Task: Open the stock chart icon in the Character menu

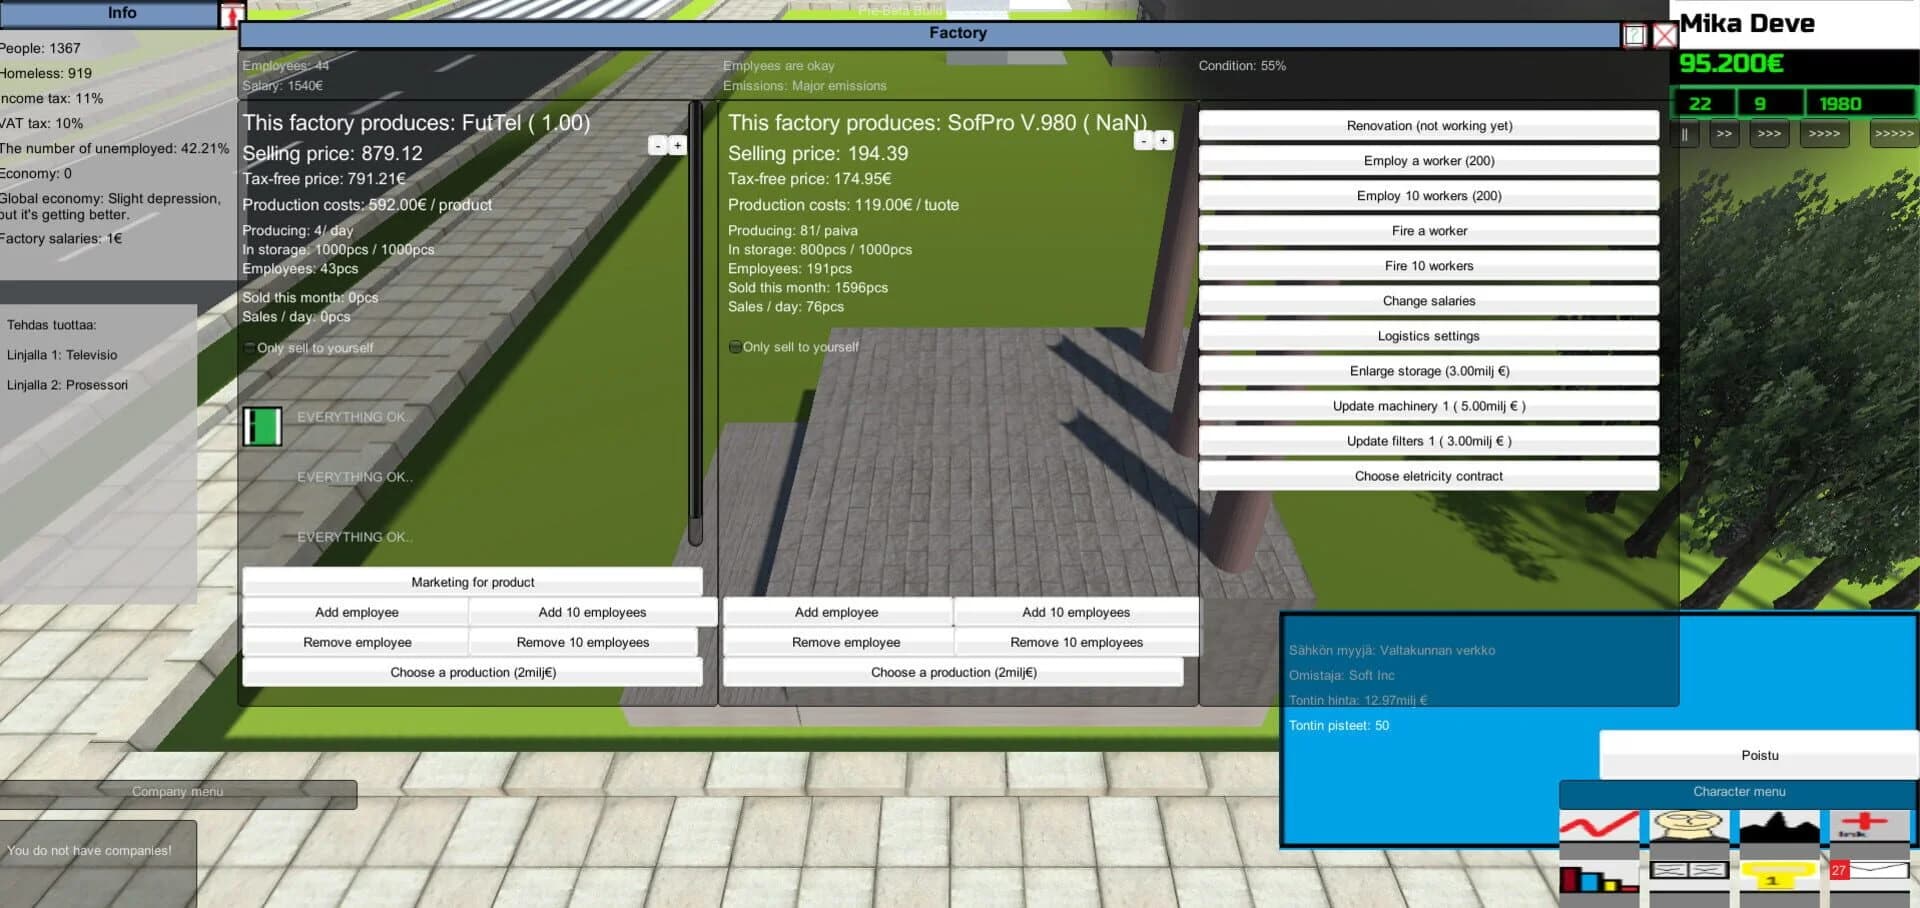Action: 1600,825
